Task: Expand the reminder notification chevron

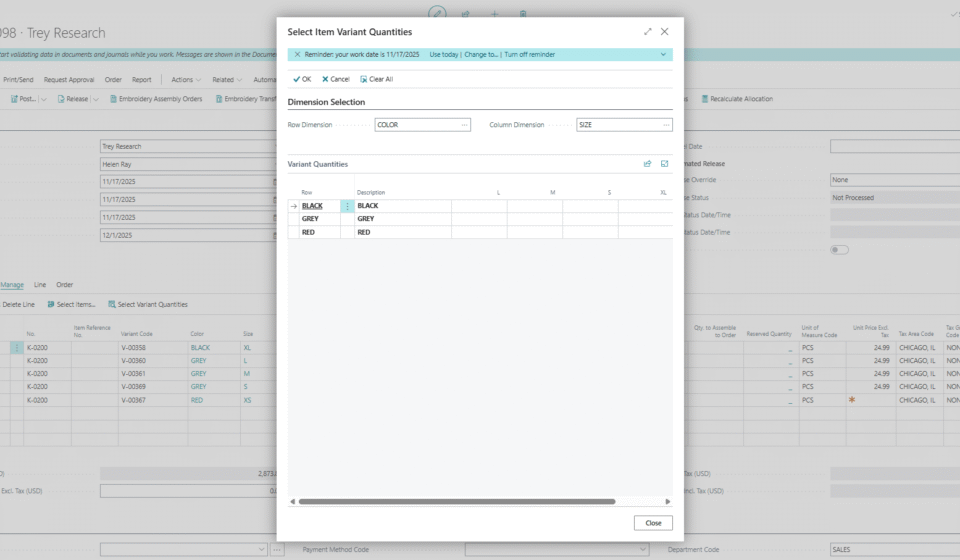Action: 663,54
